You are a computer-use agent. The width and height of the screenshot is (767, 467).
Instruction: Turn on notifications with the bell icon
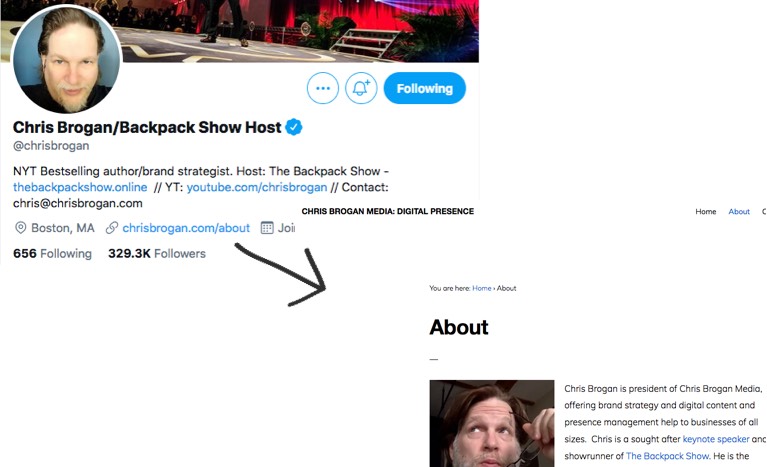[x=361, y=88]
